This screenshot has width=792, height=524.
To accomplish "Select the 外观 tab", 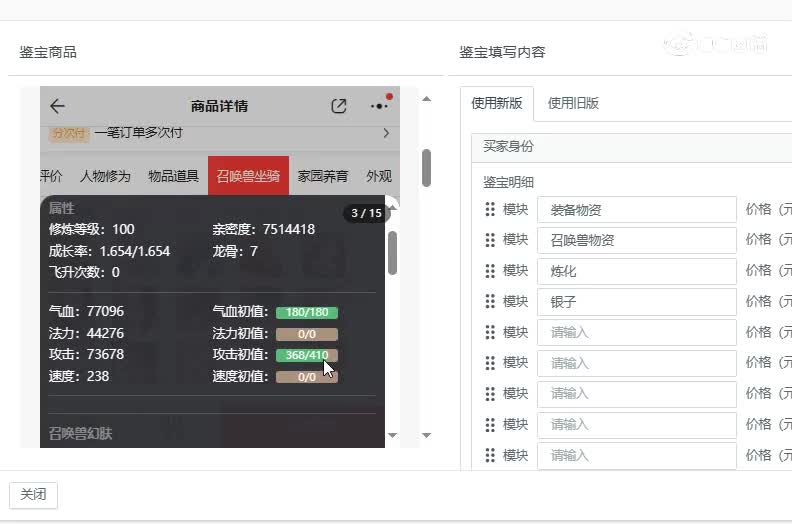I will click(379, 176).
